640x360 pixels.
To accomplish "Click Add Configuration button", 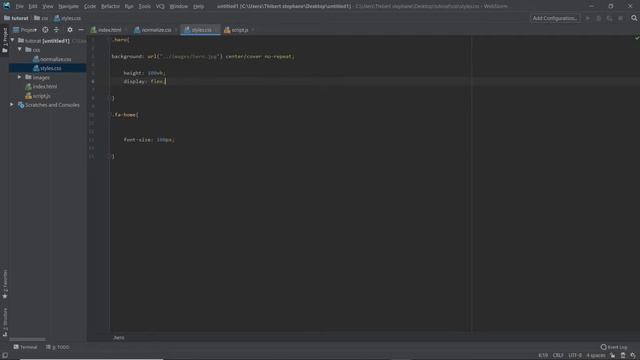I will coord(555,18).
